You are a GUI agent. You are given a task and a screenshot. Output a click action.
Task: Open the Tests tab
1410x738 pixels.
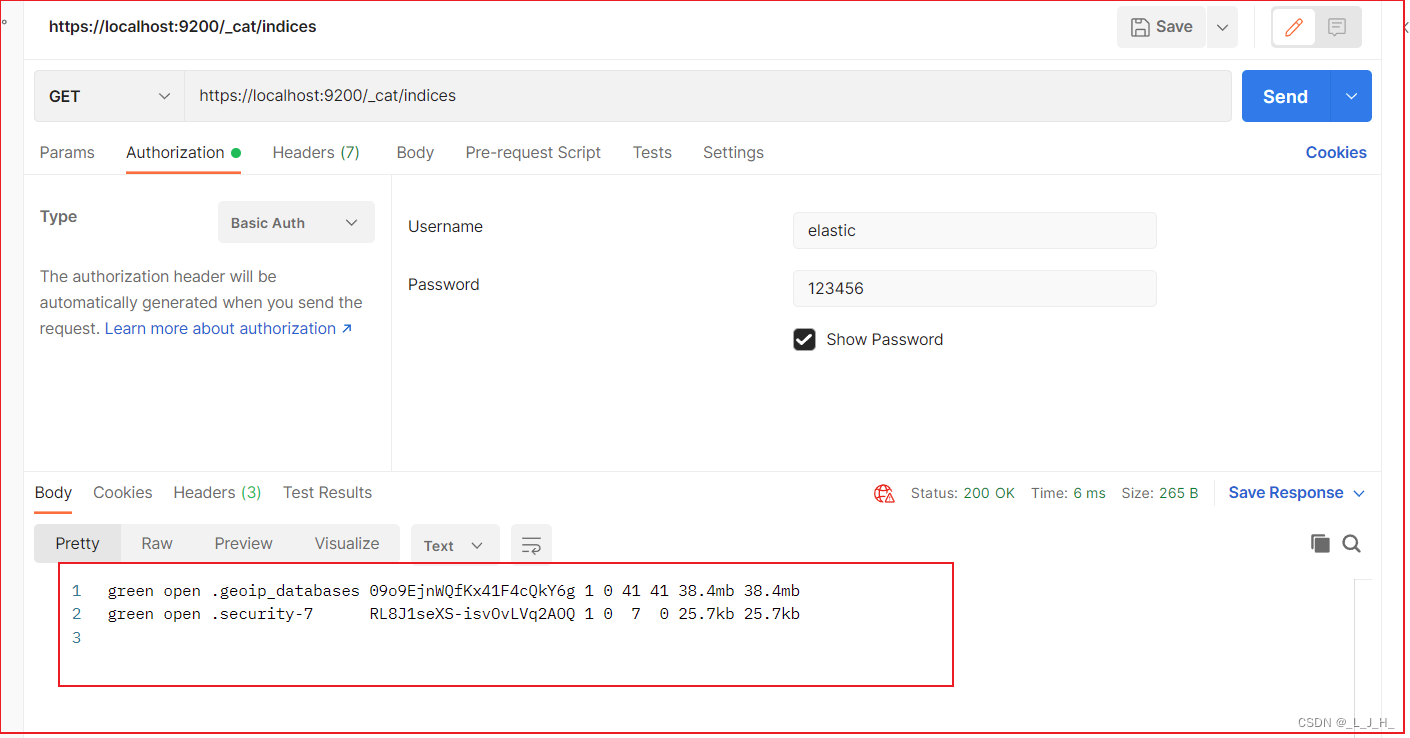[652, 152]
